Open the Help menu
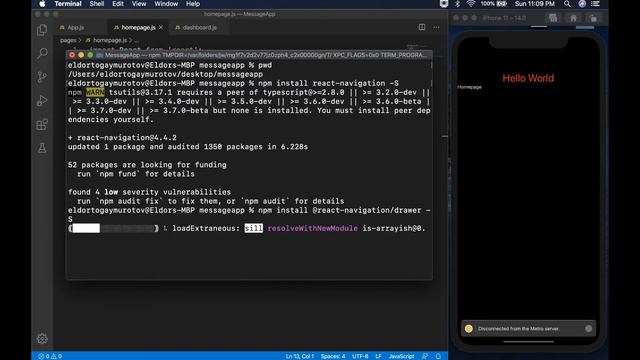Image resolution: width=640 pixels, height=360 pixels. [193, 4]
